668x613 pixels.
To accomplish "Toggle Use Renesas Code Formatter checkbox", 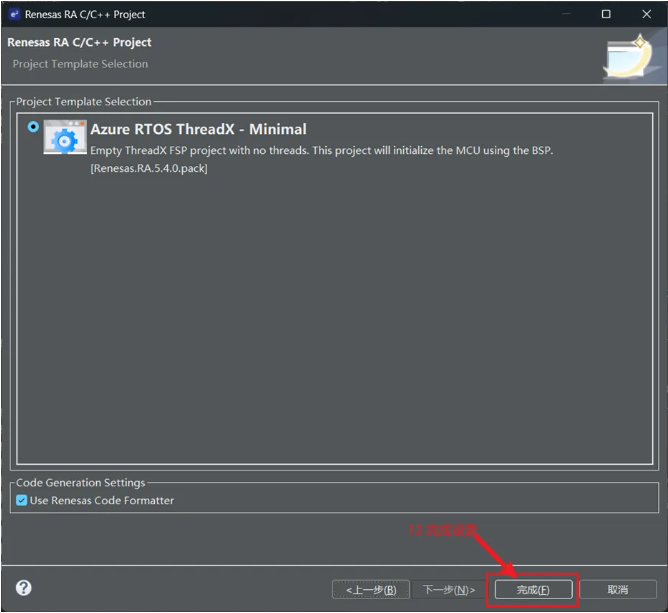I will coord(22,500).
